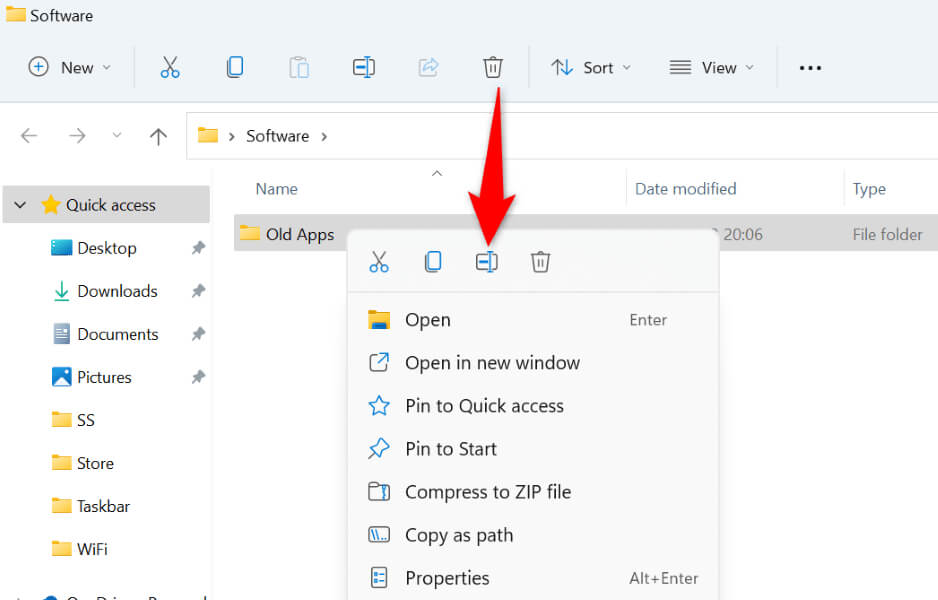The width and height of the screenshot is (938, 600).
Task: Click the Copy icon in the context menu
Action: click(x=433, y=261)
